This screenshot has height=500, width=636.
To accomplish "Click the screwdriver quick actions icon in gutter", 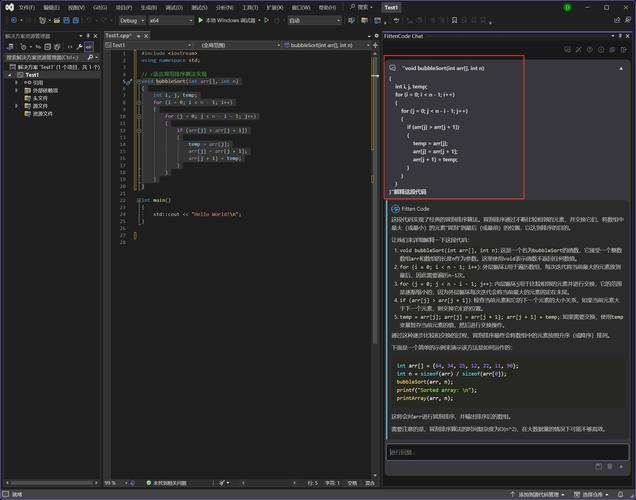I will click(128, 81).
